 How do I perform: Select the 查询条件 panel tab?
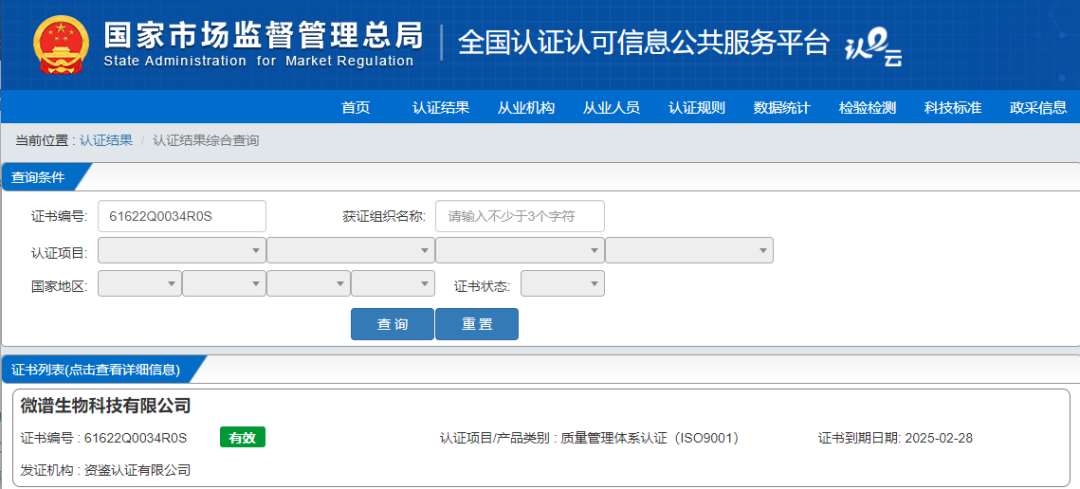click(x=41, y=177)
